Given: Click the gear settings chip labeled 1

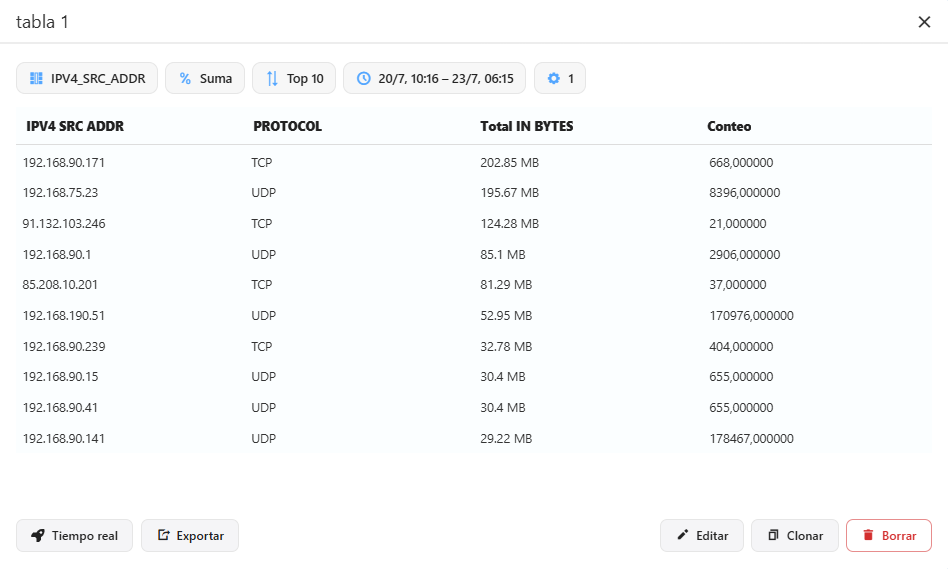Looking at the screenshot, I should (560, 78).
